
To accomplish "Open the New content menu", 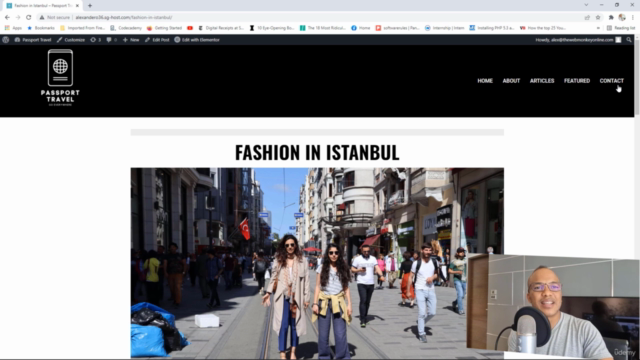I will [x=131, y=40].
